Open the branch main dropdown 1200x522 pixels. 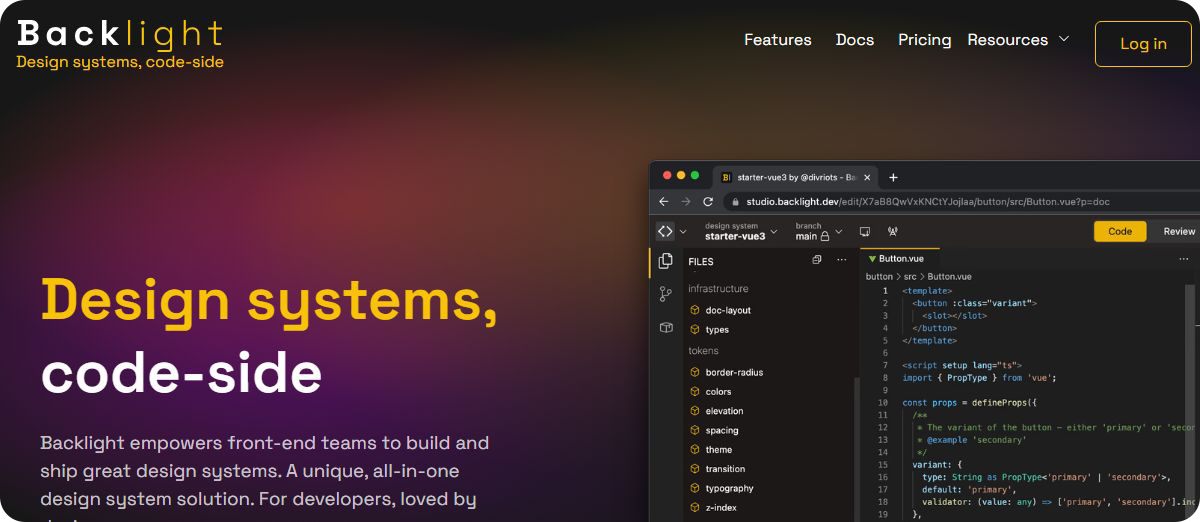[819, 231]
